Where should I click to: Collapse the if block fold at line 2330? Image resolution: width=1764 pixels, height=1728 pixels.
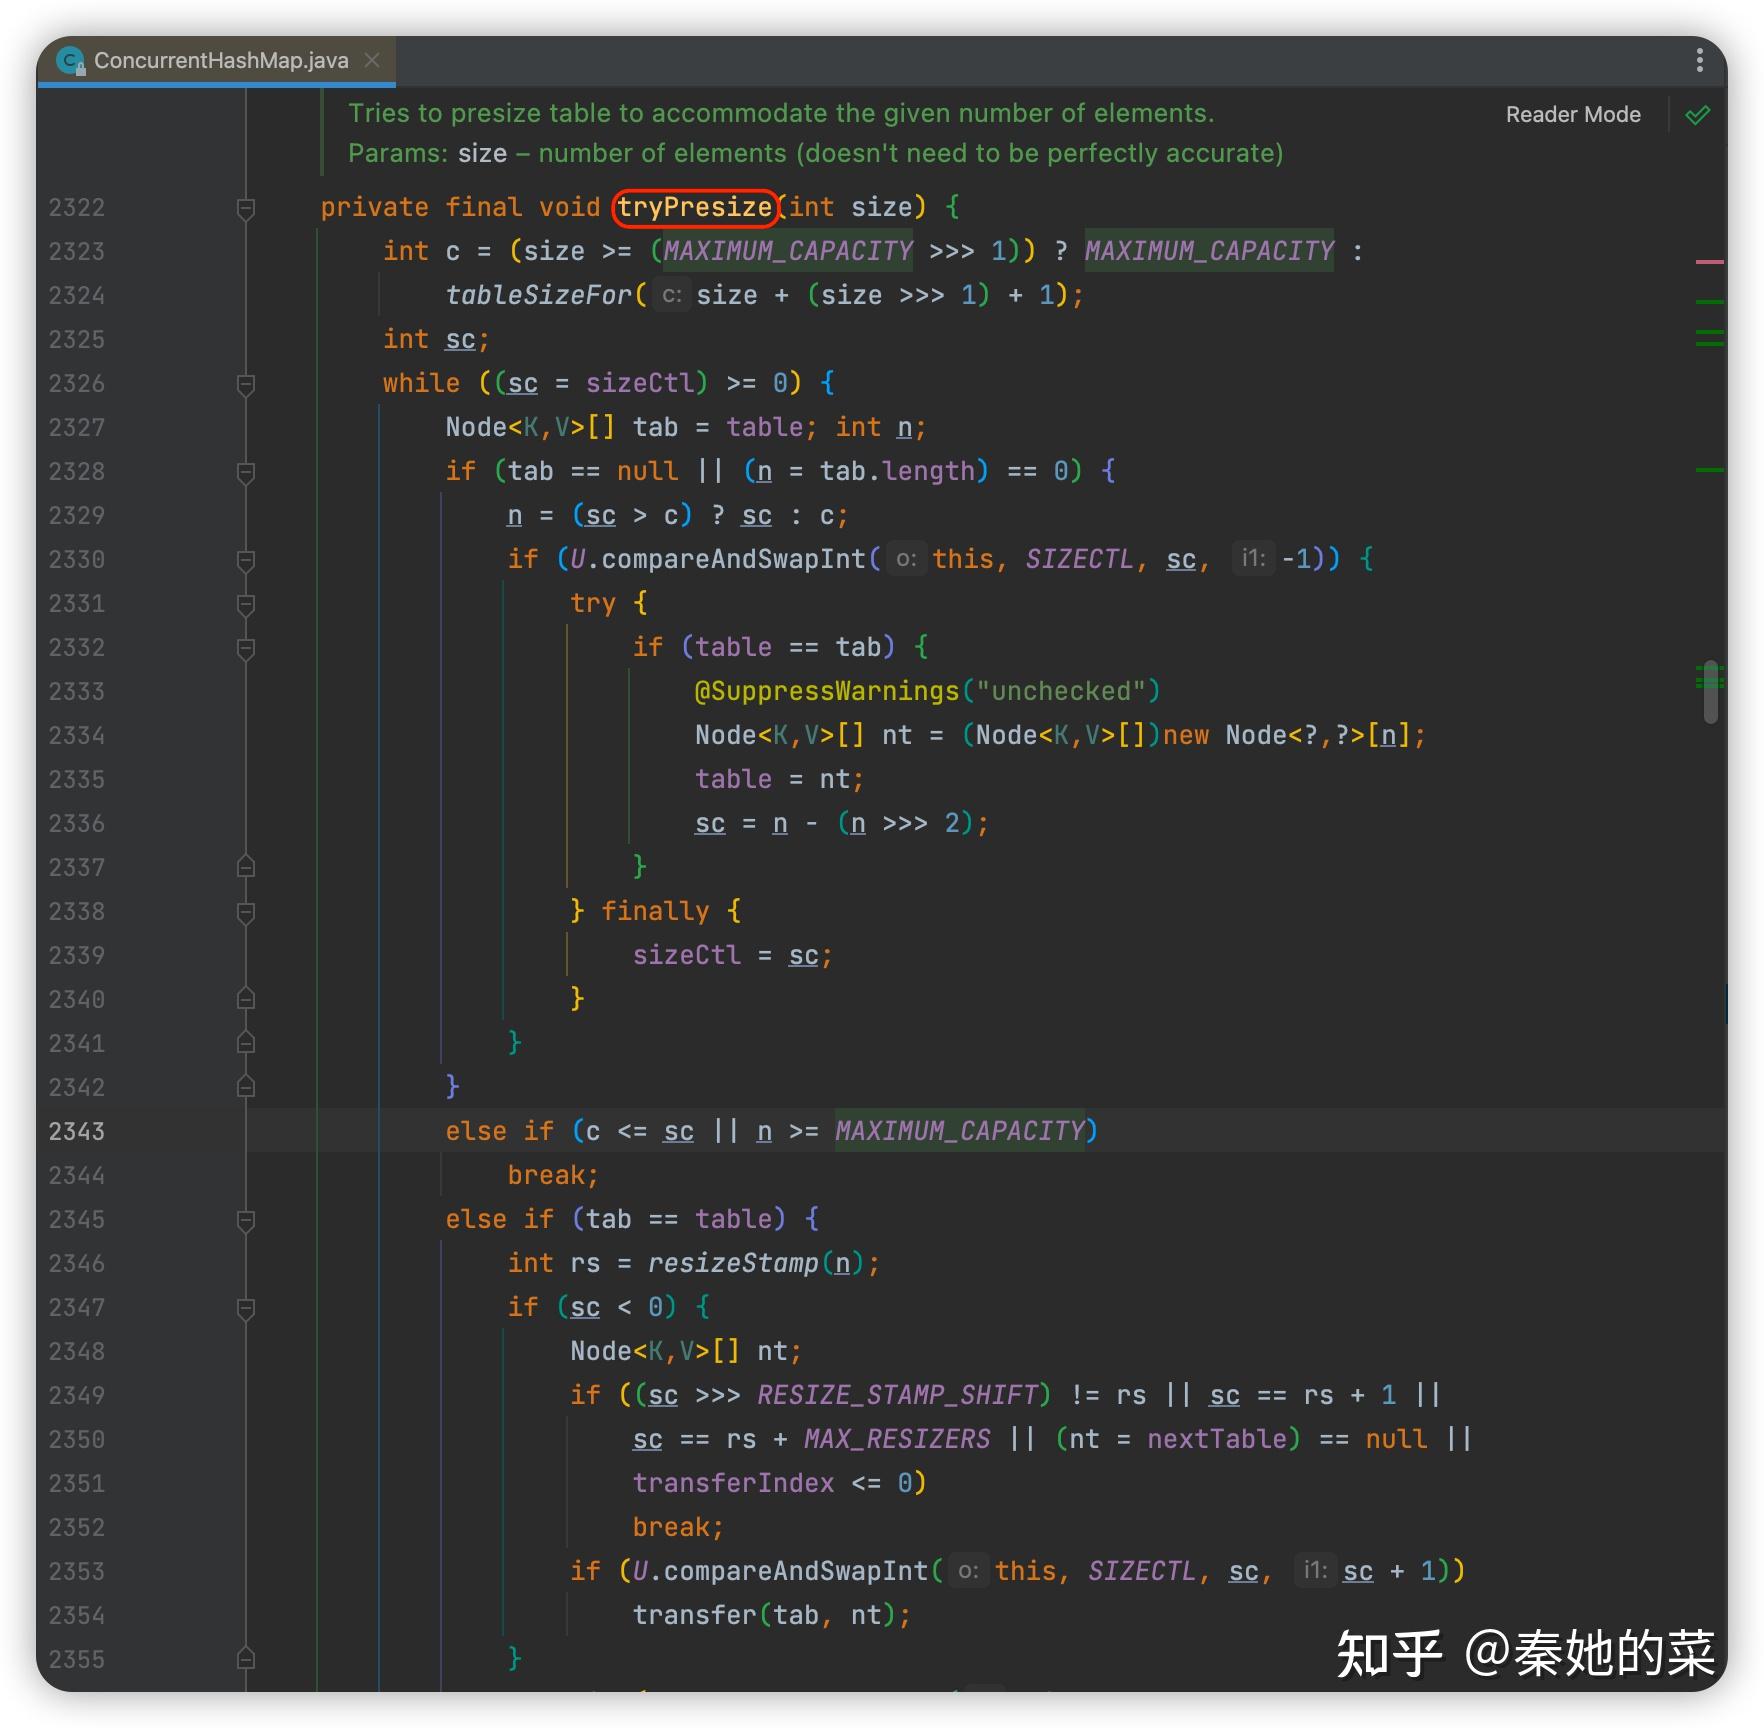pos(245,559)
